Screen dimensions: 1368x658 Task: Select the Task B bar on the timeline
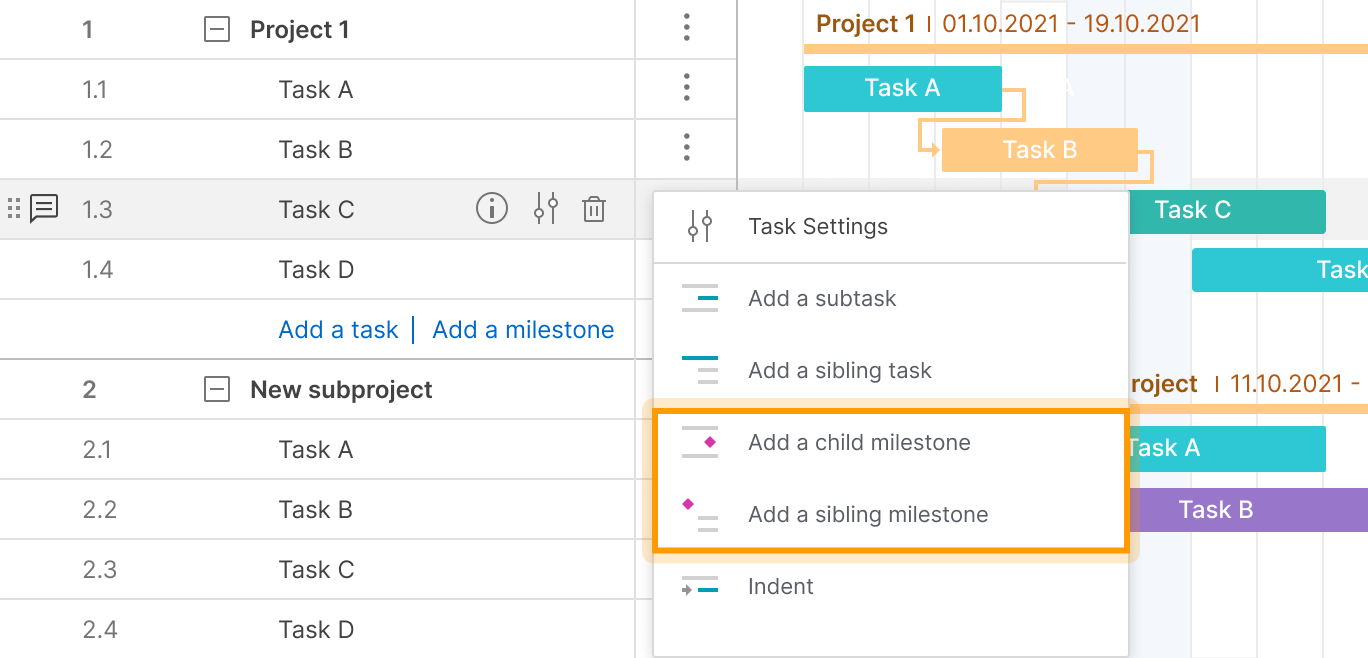(x=1040, y=150)
